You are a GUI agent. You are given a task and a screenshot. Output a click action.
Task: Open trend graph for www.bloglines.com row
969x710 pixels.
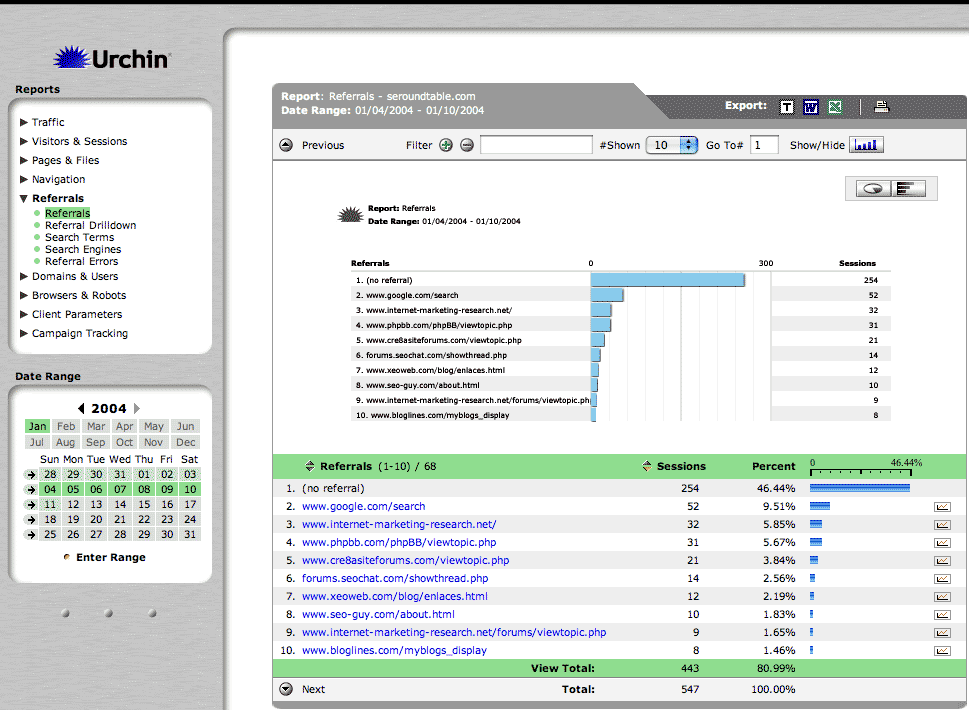(942, 650)
